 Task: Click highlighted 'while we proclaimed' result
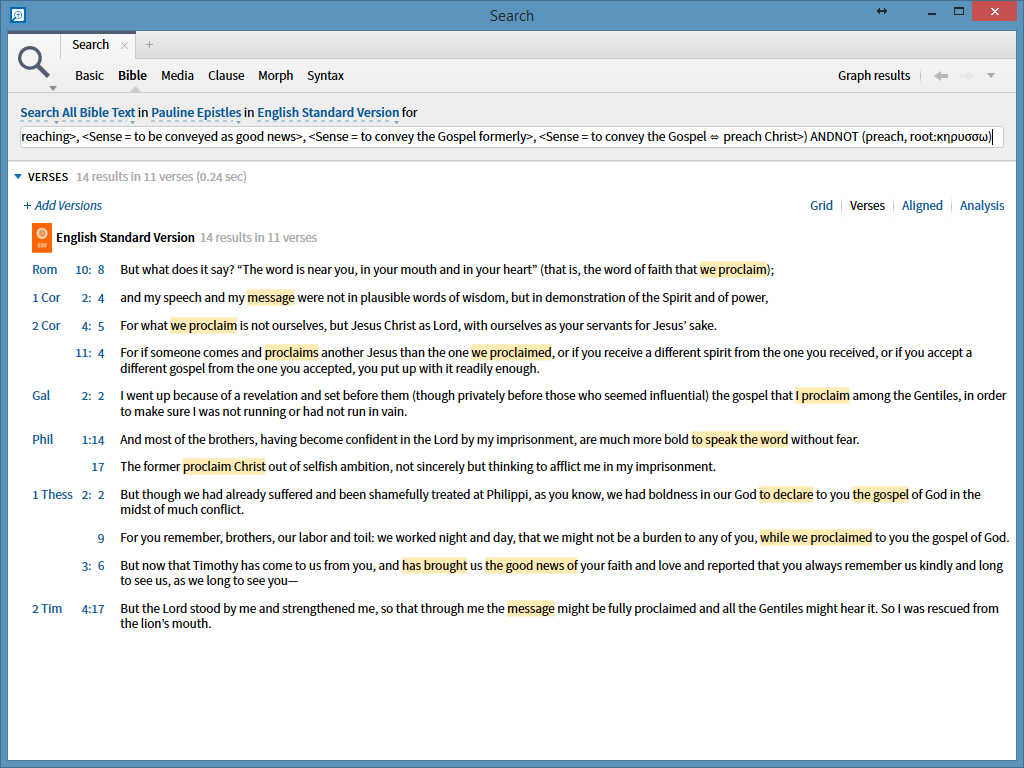click(816, 537)
